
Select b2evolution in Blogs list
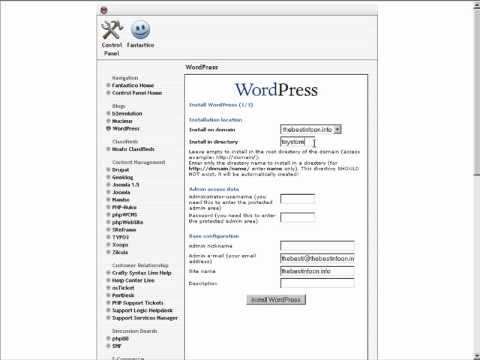[127, 113]
